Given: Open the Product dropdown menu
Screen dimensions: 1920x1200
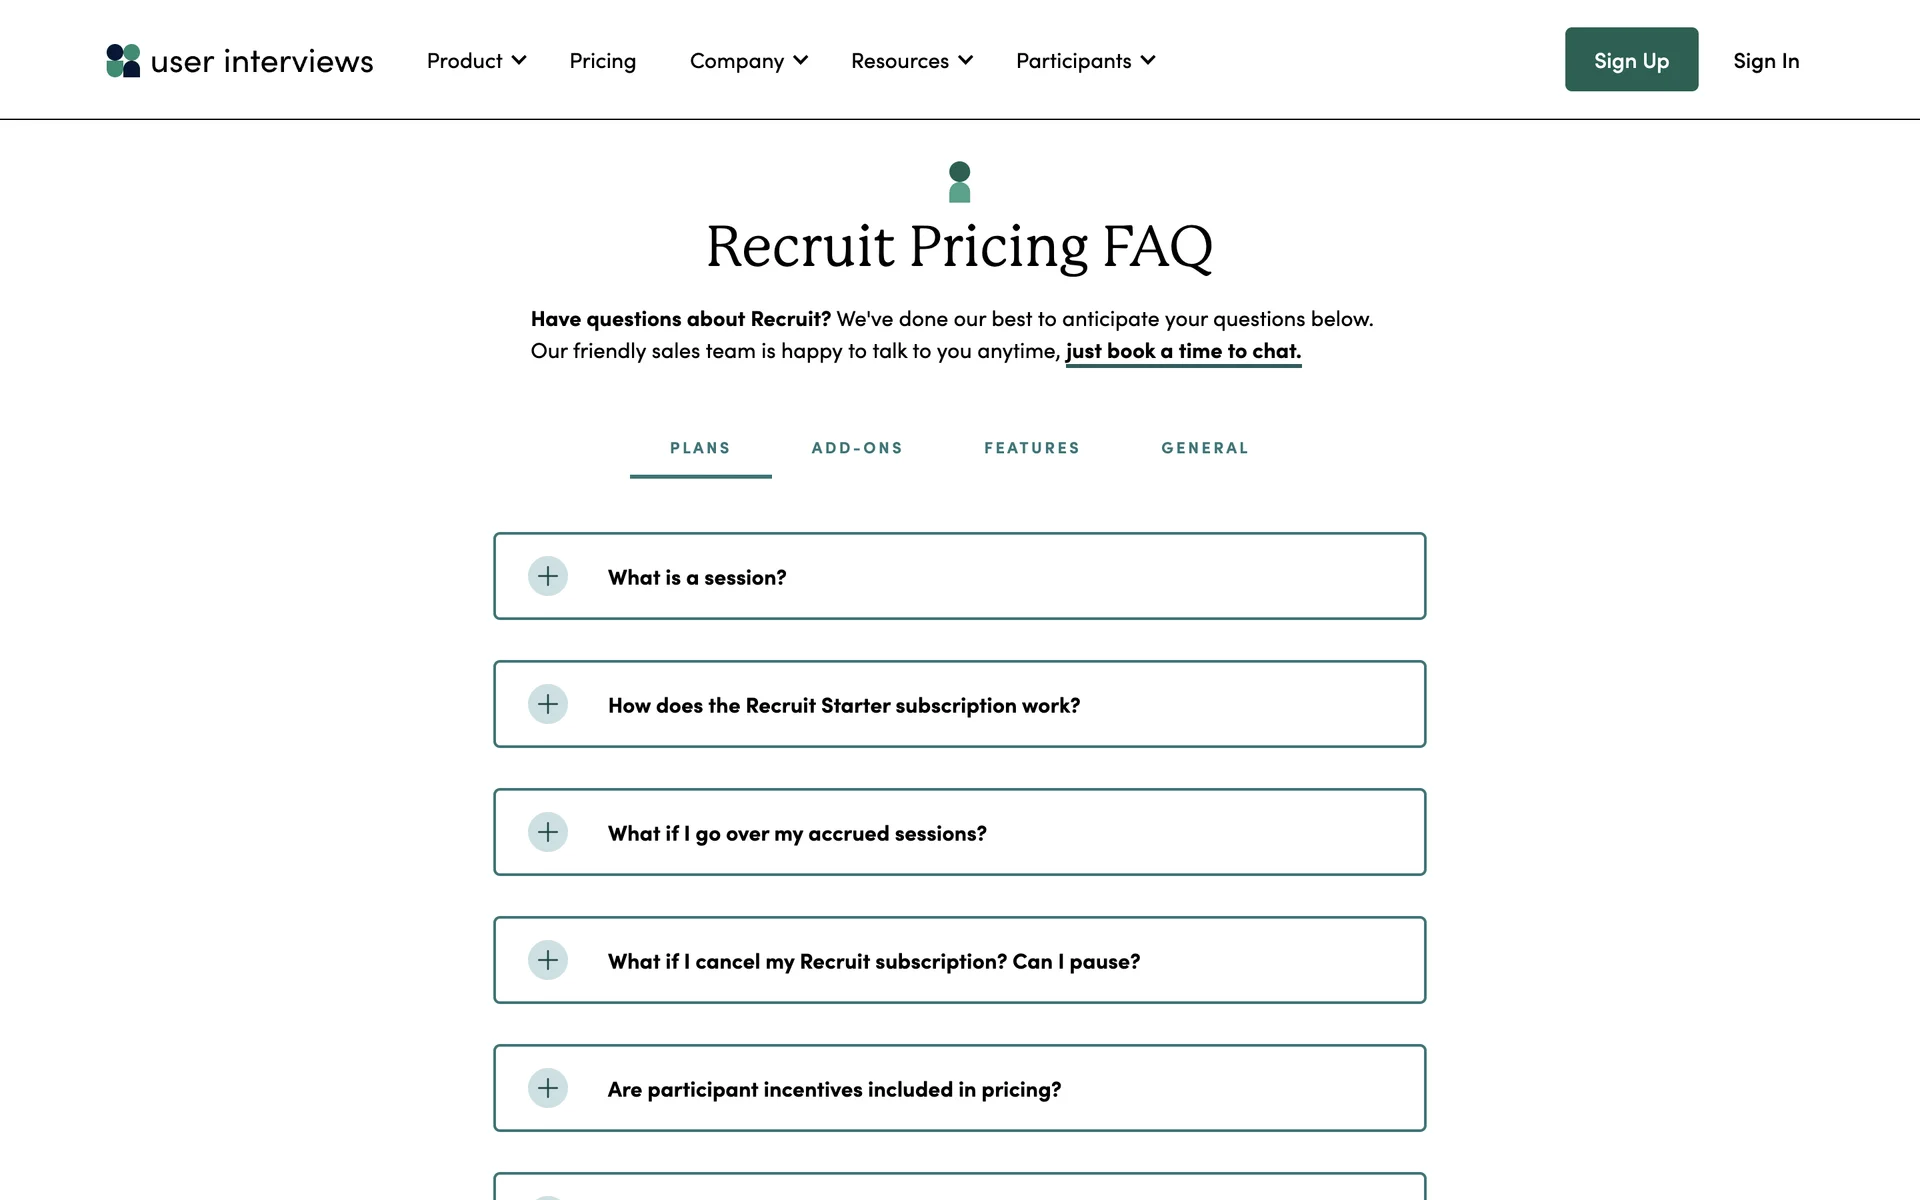Looking at the screenshot, I should click(476, 61).
